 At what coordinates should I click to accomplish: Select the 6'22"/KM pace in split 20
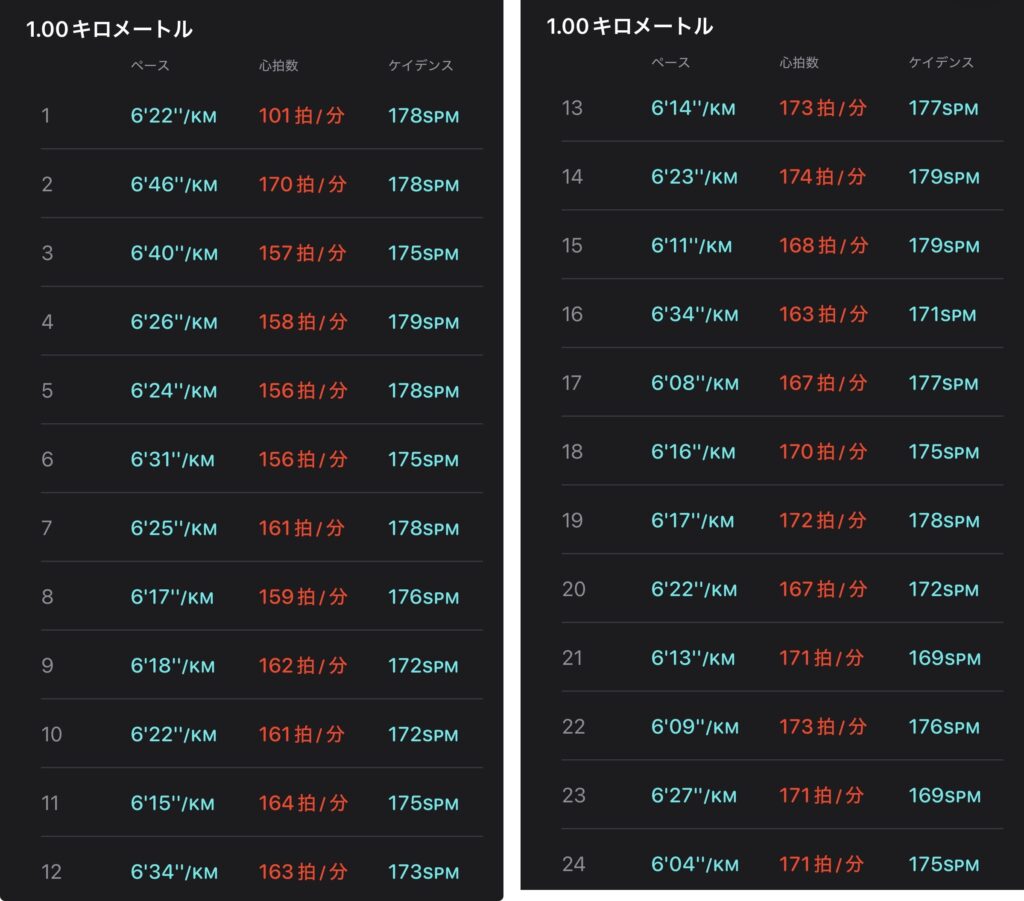694,589
